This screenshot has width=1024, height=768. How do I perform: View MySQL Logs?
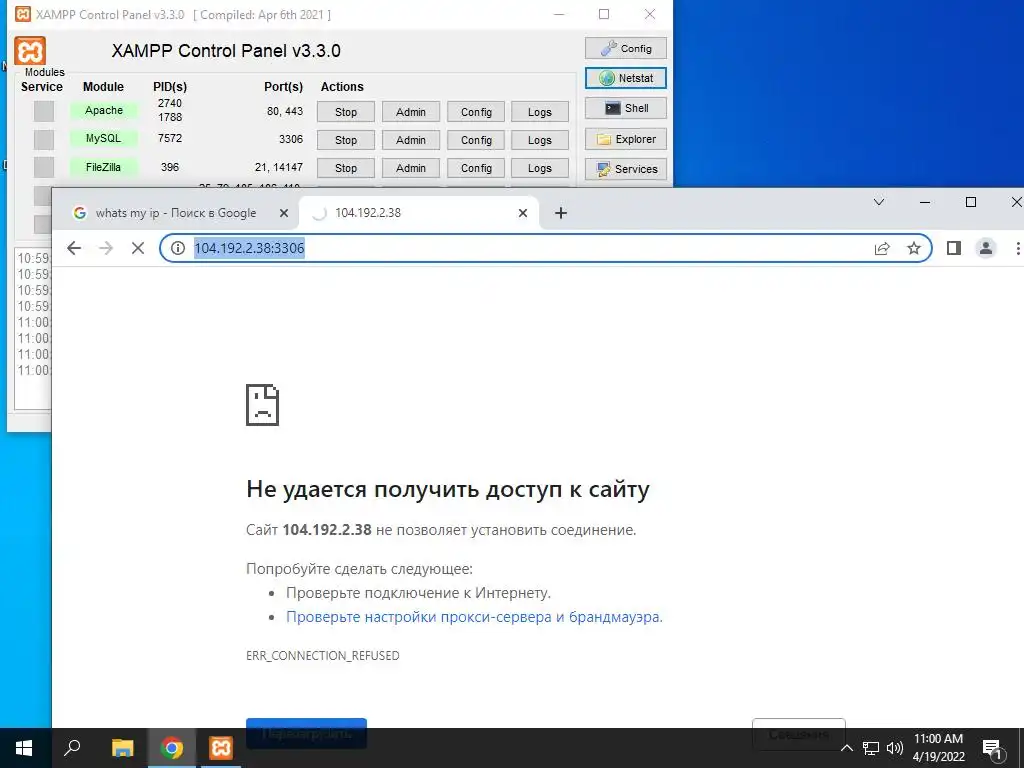pos(539,140)
